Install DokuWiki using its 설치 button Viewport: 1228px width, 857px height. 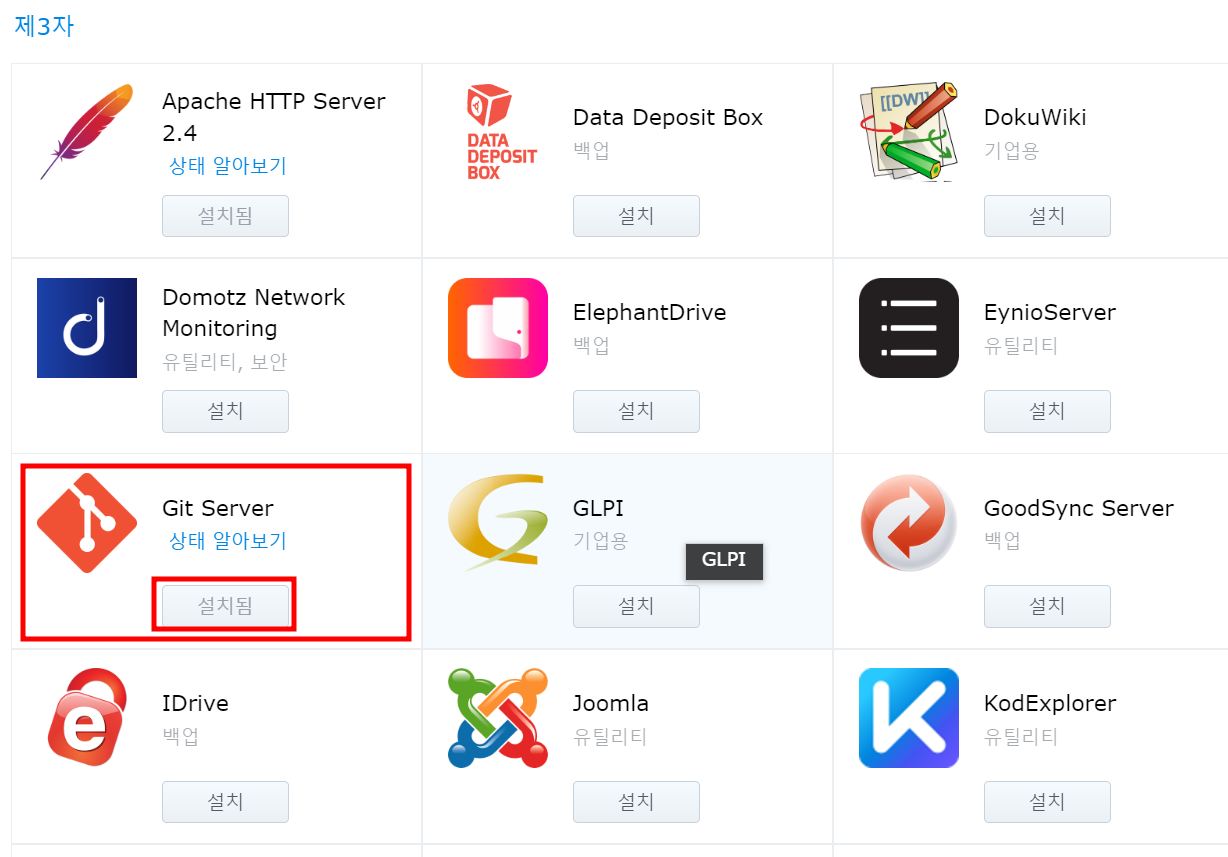pyautogui.click(x=1047, y=216)
